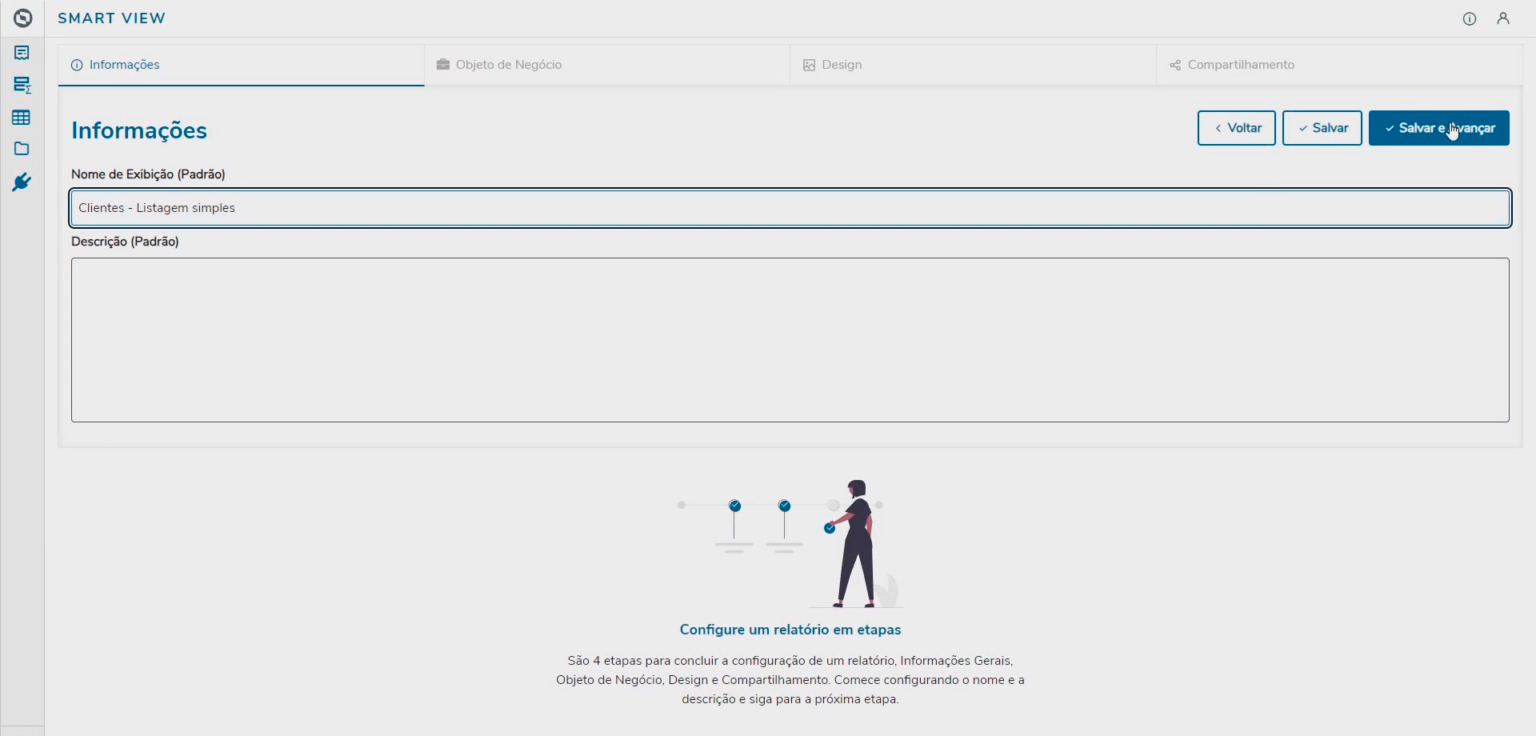Screen dimensions: 1536x736
Task: Click the TOTVS logo icon
Action: point(22,18)
